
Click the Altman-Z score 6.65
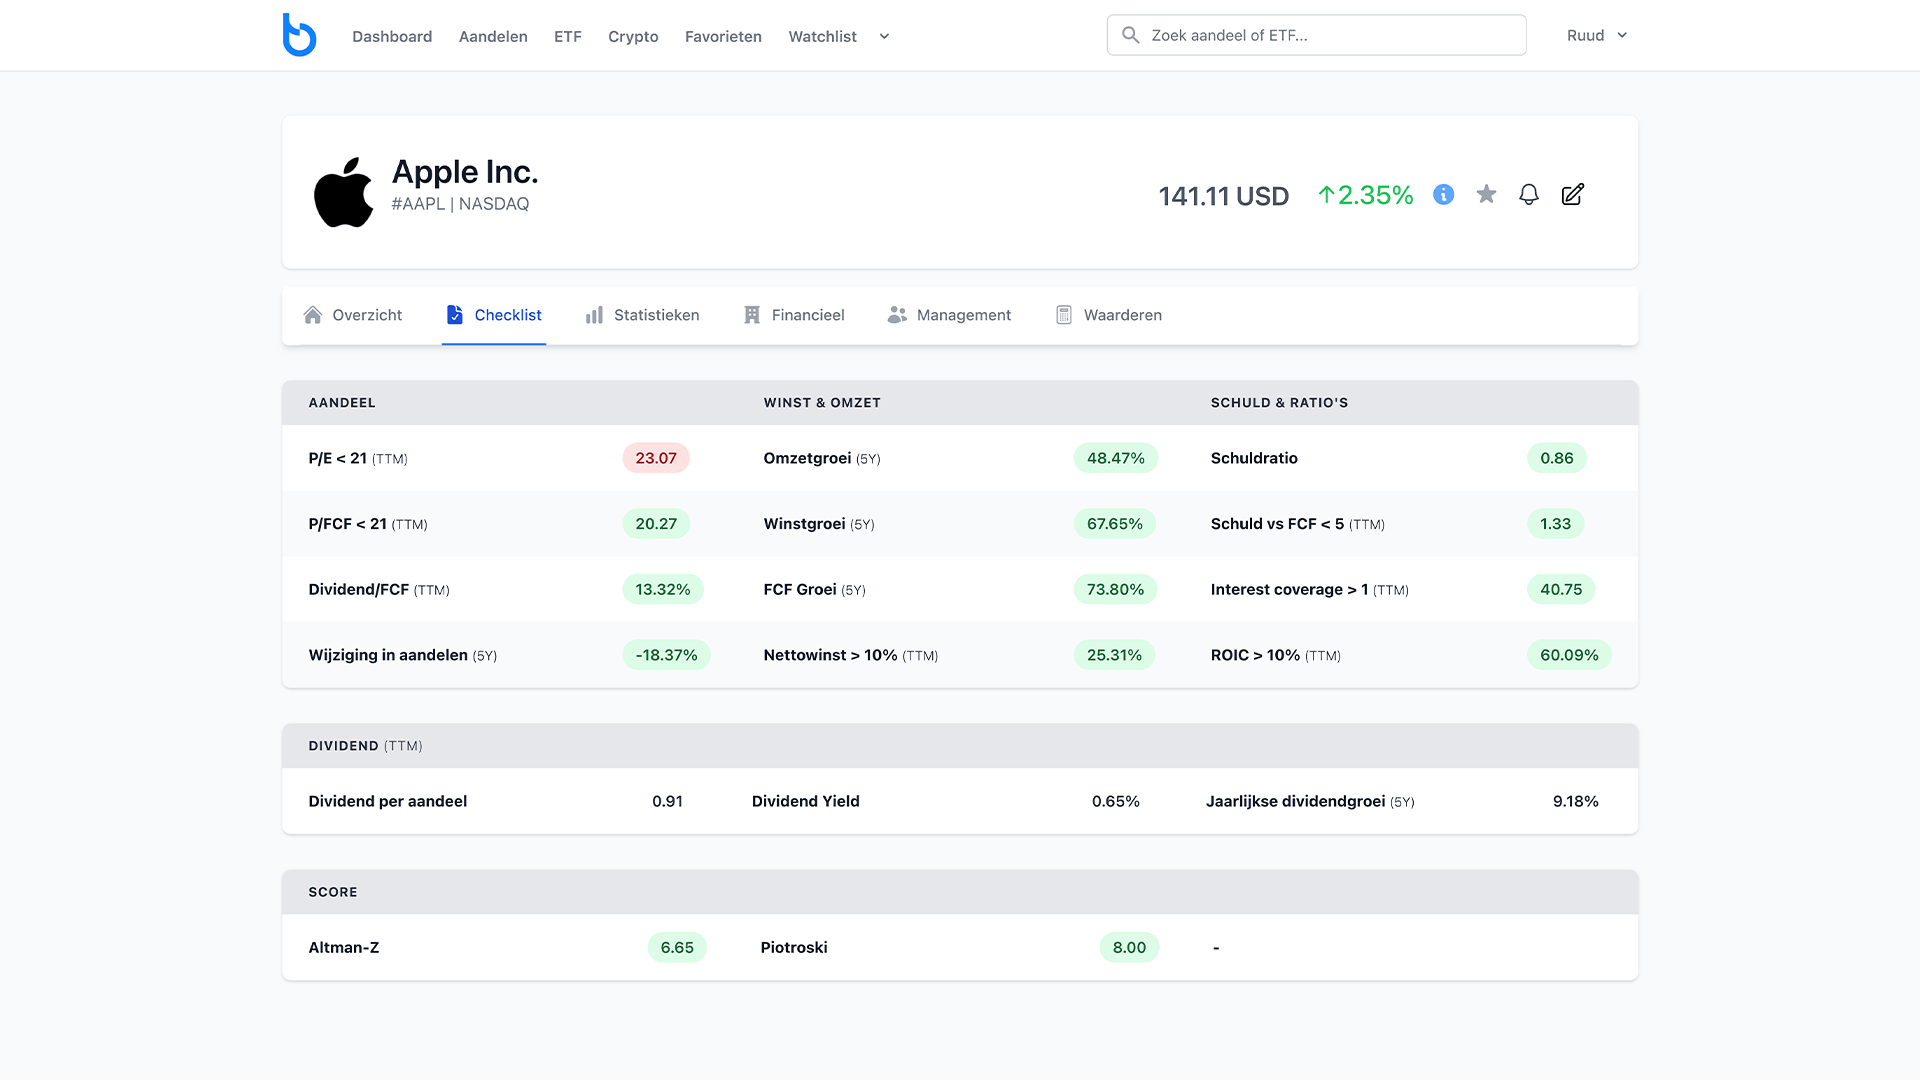[677, 947]
